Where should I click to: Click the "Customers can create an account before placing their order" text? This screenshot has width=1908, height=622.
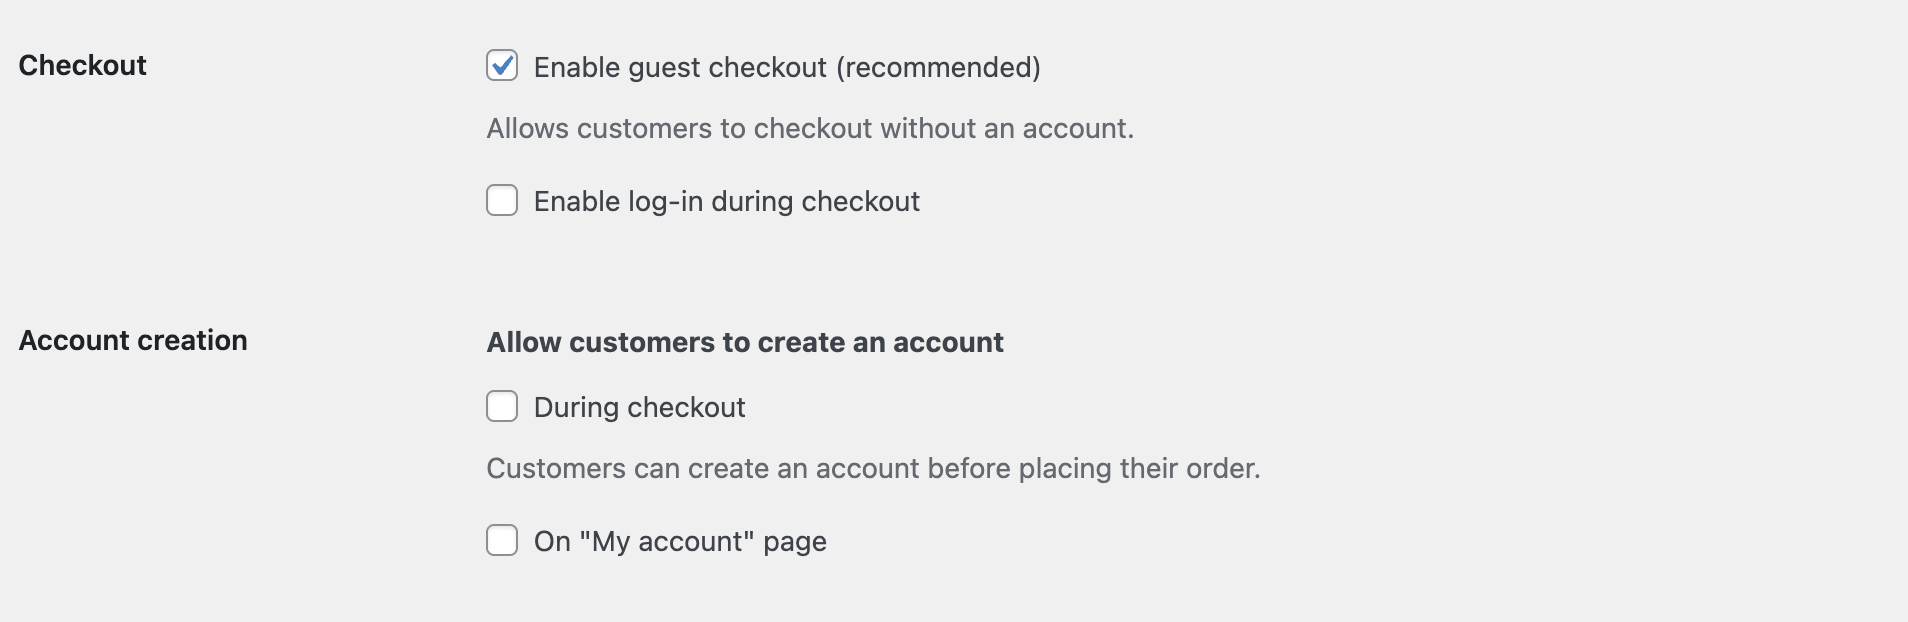(873, 467)
